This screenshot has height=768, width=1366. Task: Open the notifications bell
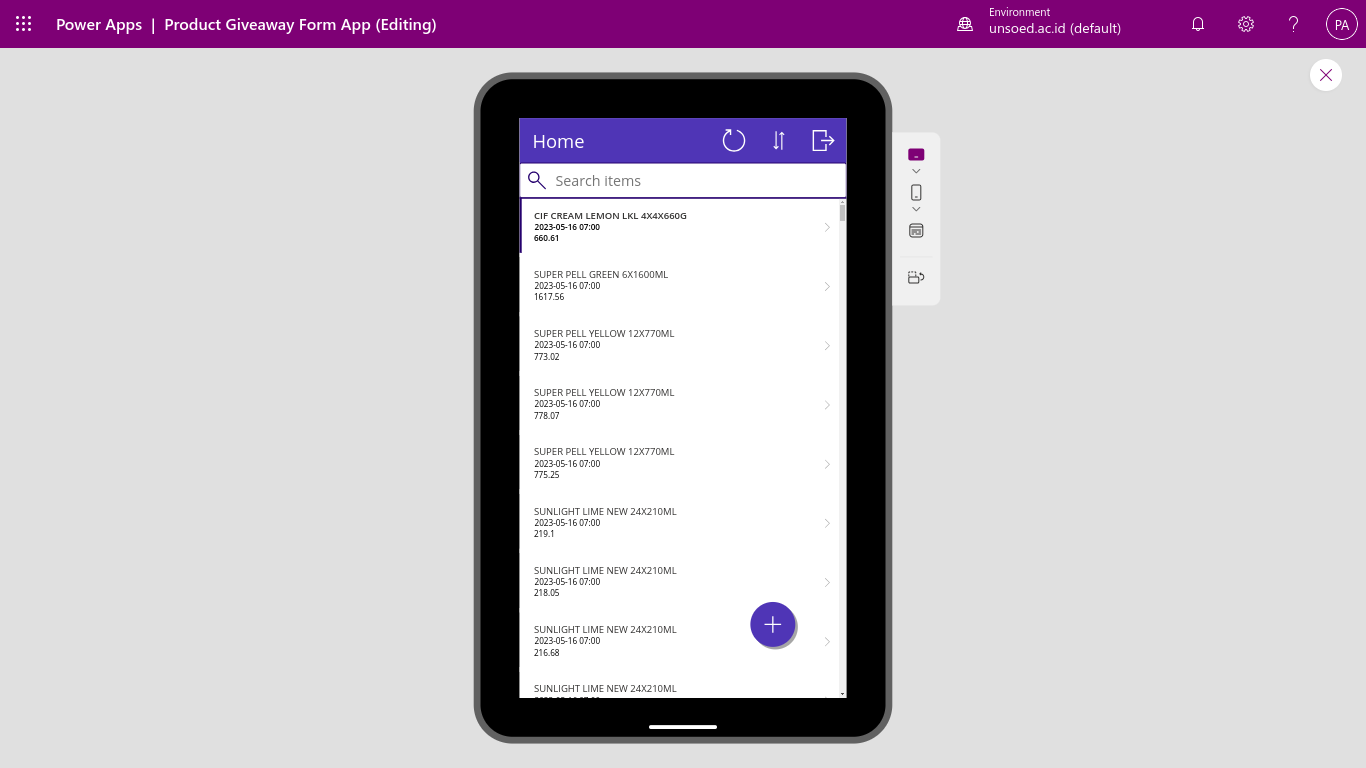click(1198, 24)
